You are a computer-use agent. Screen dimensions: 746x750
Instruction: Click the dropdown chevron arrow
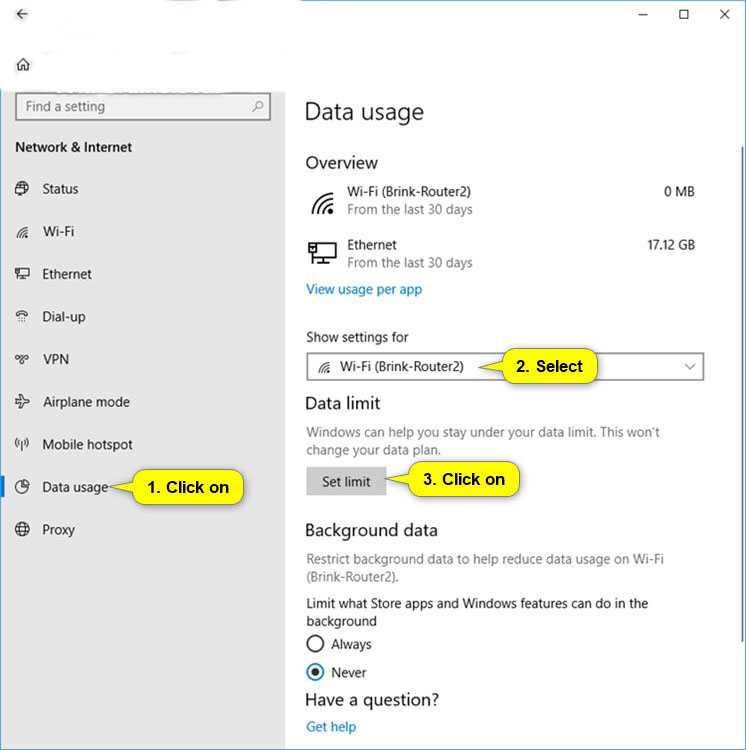pyautogui.click(x=689, y=367)
